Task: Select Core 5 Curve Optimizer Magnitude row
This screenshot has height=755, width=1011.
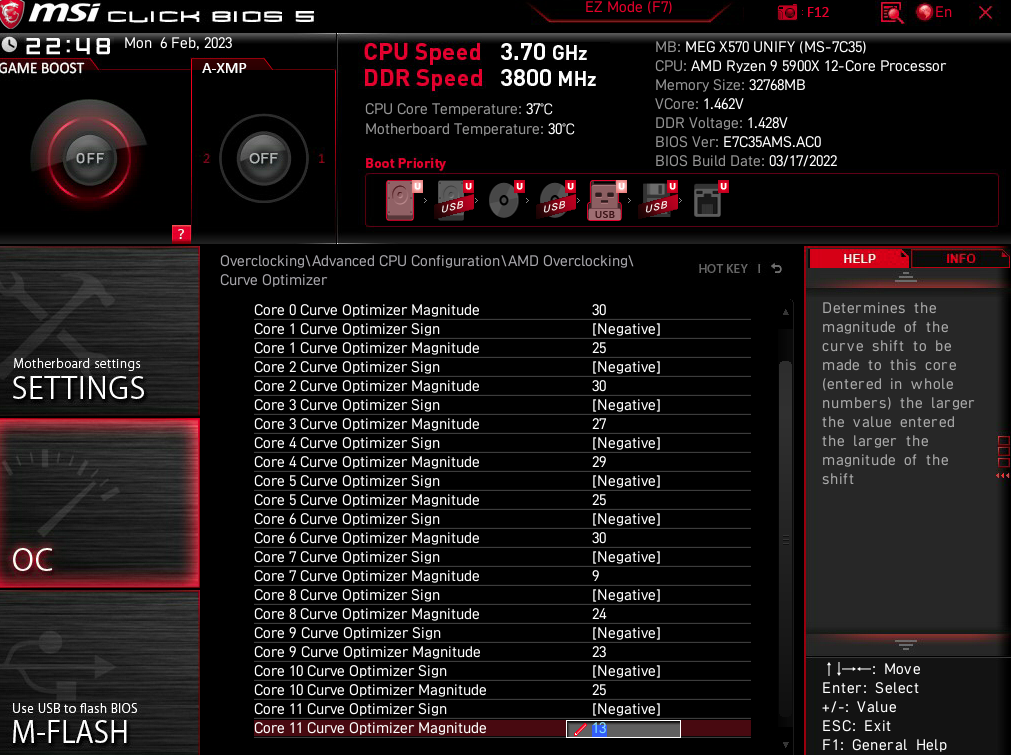Action: click(502, 500)
